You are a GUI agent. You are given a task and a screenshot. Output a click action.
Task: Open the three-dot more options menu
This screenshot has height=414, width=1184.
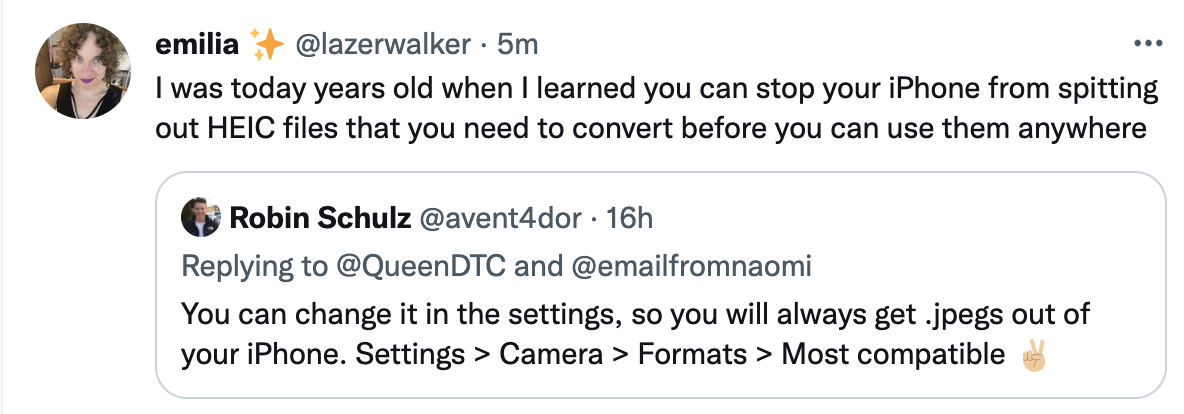click(x=1146, y=44)
